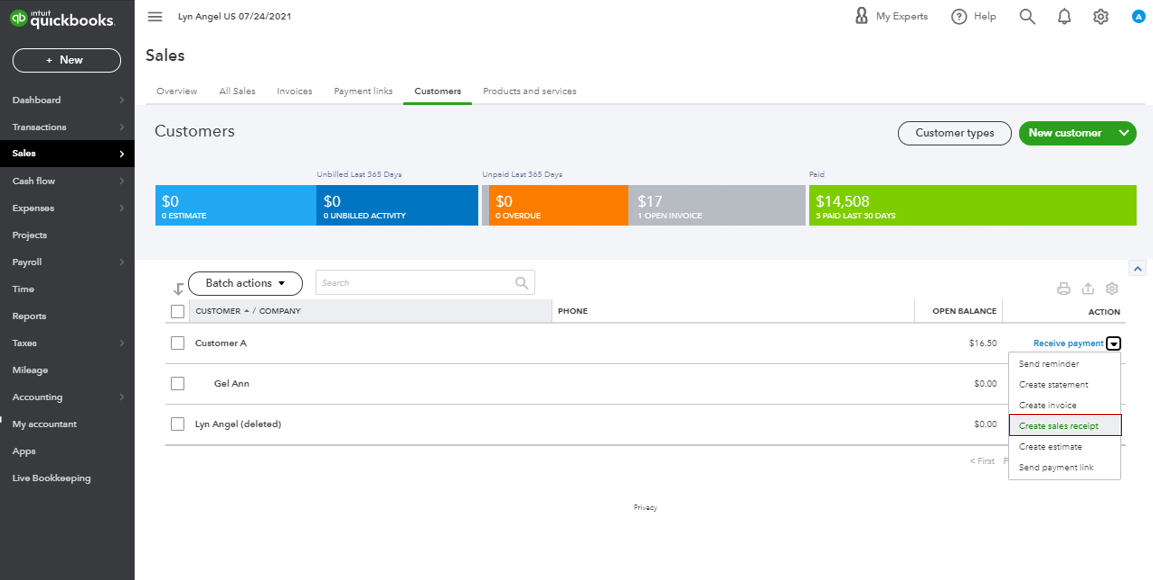Click the + New button
The image size is (1153, 580).
pyautogui.click(x=67, y=60)
